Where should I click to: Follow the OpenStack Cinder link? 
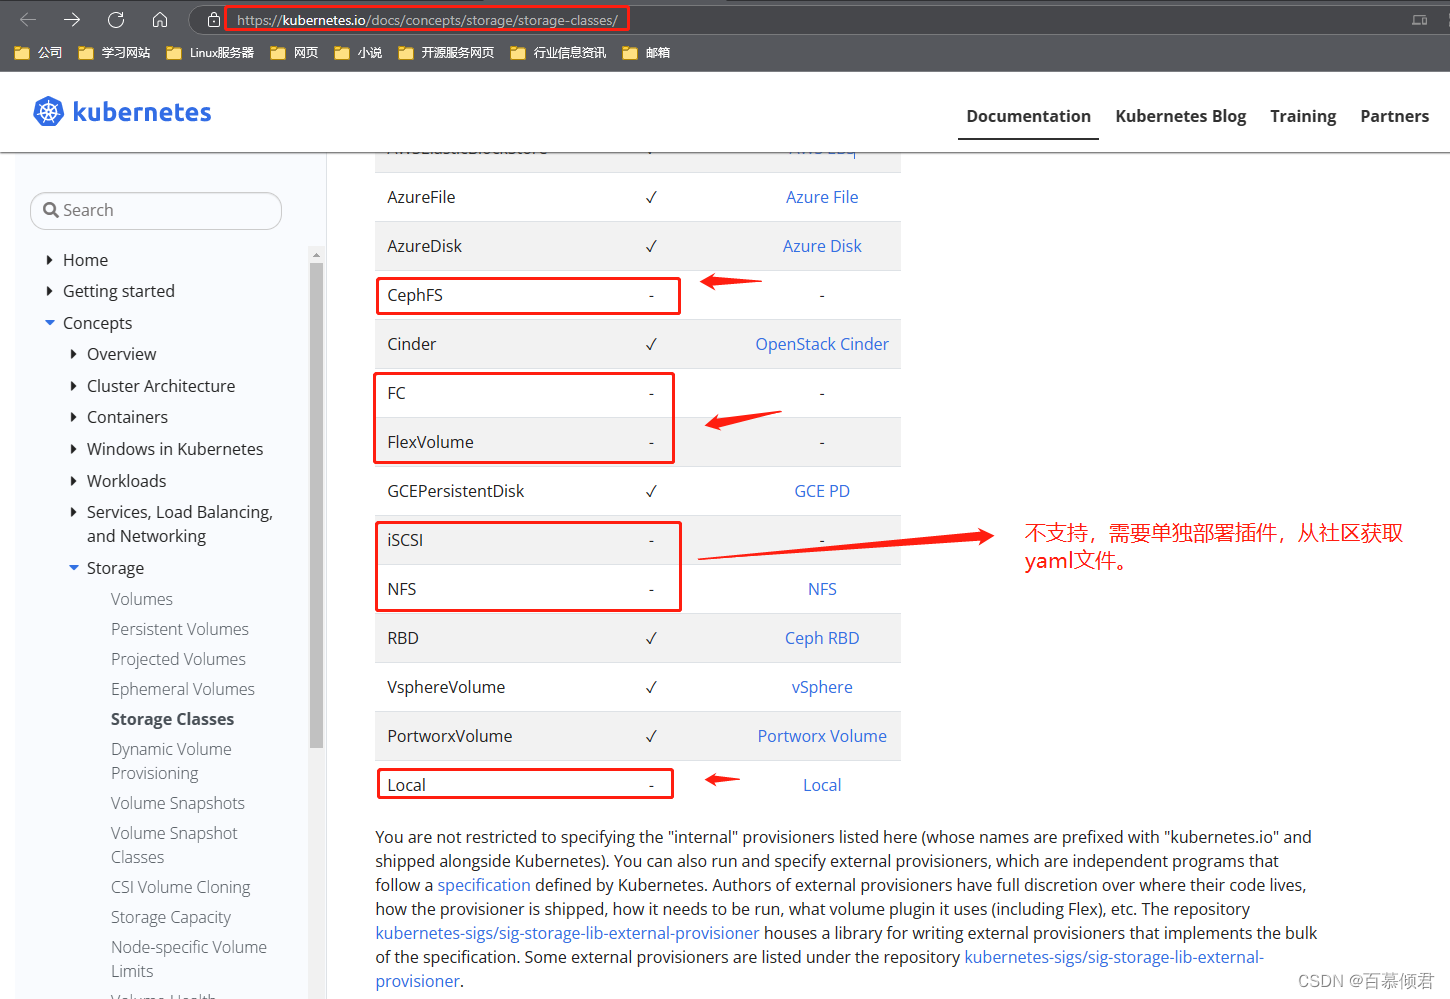(x=822, y=344)
